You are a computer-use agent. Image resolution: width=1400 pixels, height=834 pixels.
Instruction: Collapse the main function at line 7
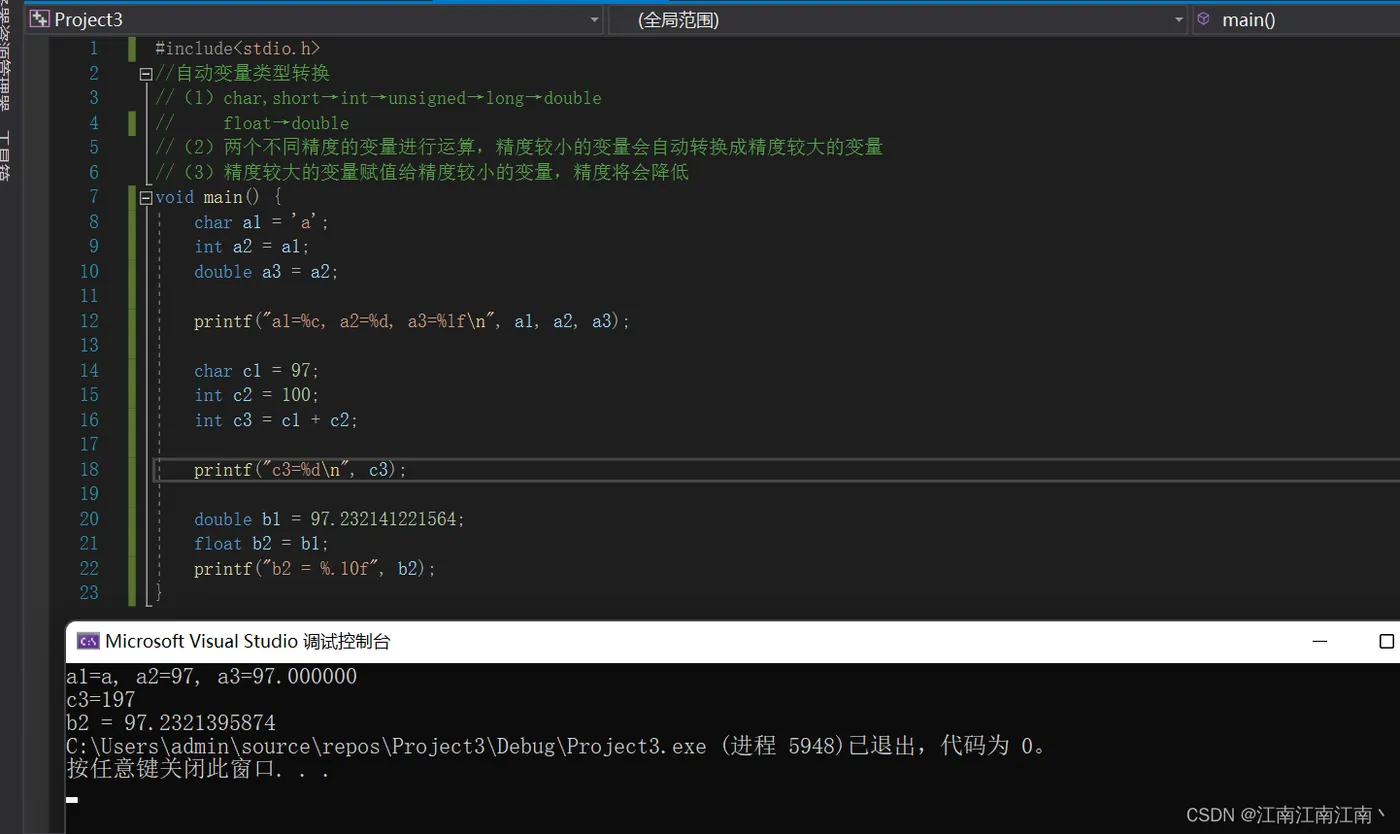tap(146, 198)
